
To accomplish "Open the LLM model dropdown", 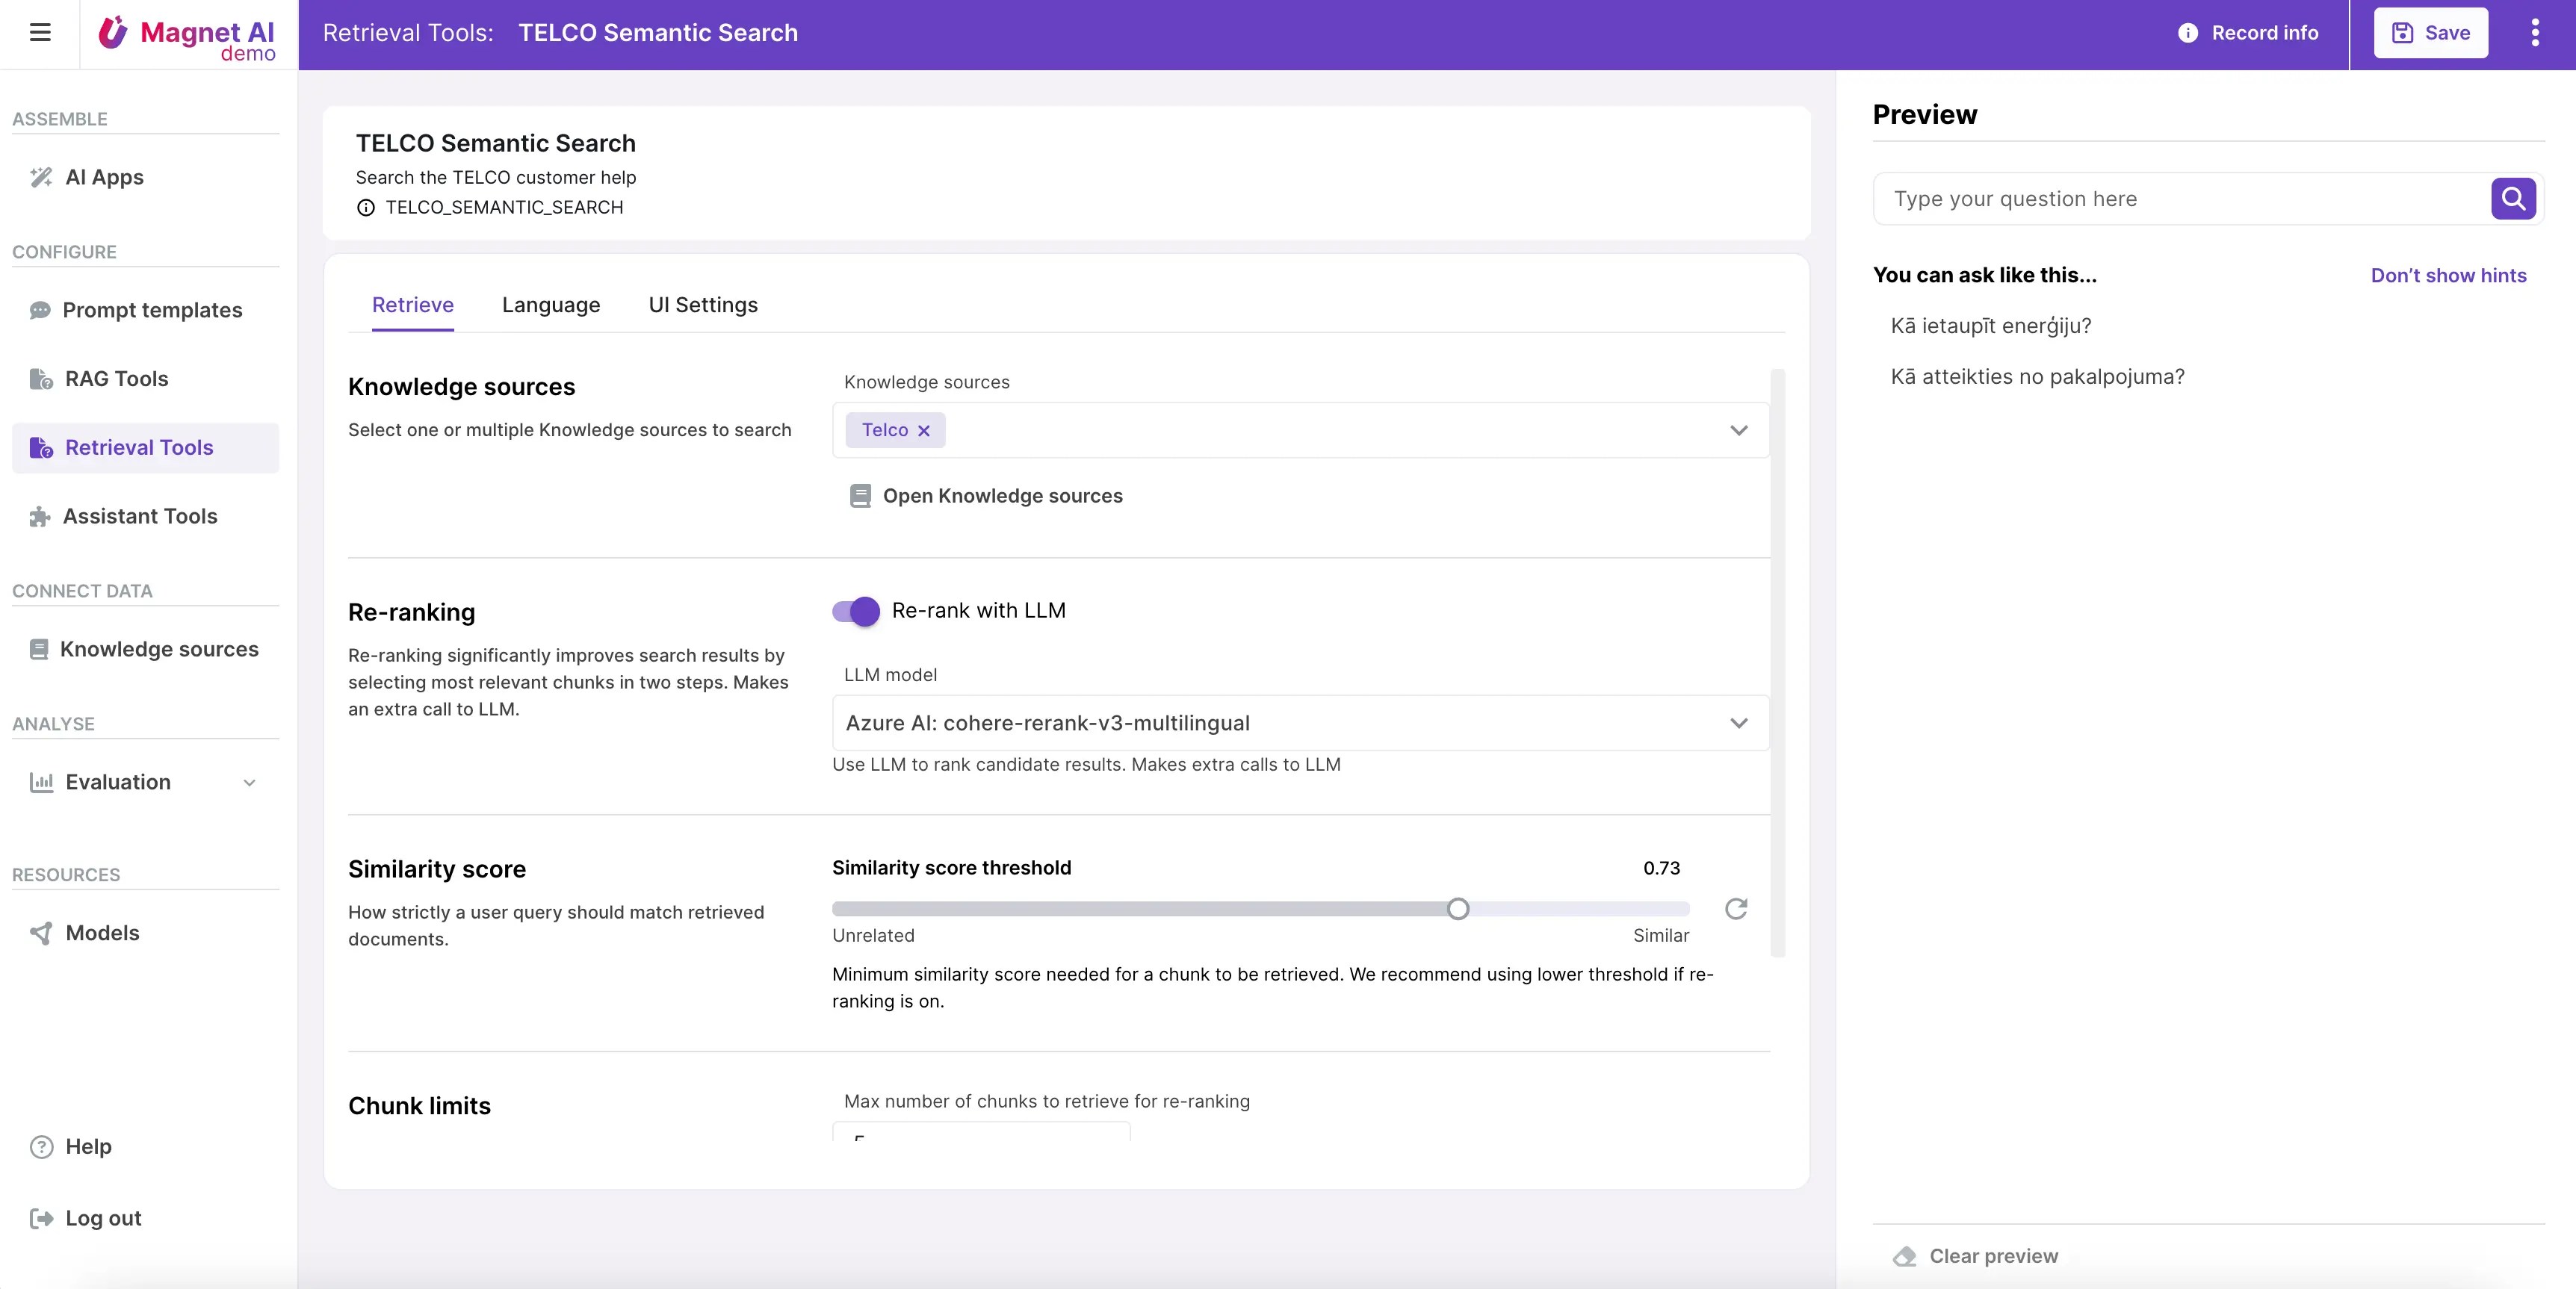I will (1738, 723).
